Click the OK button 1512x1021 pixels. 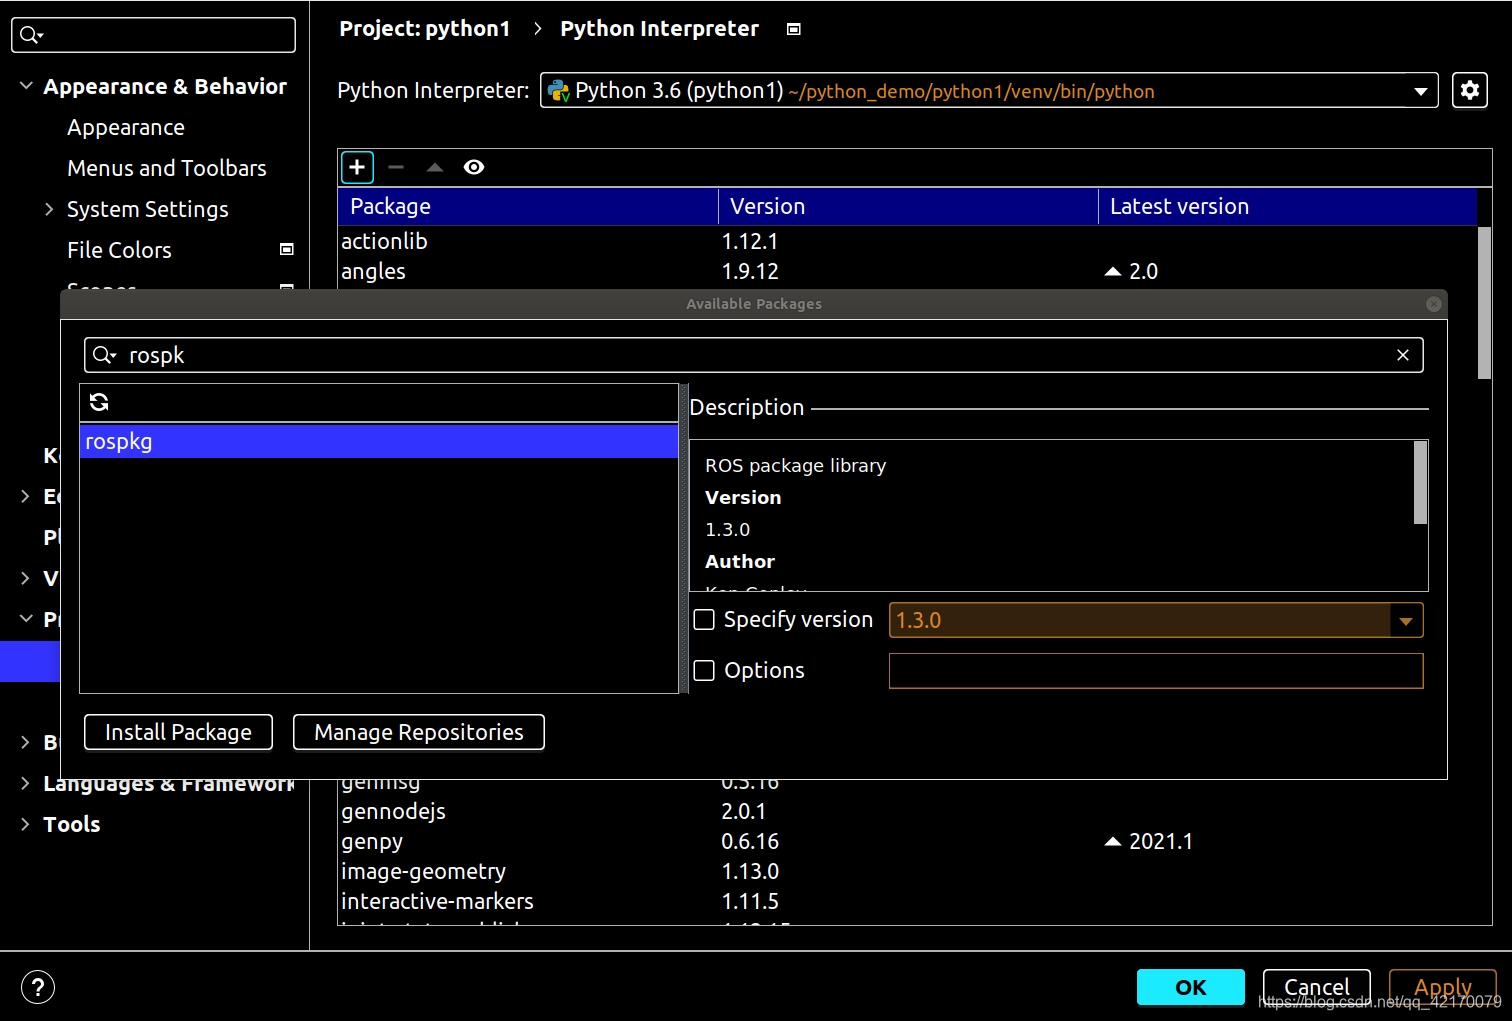point(1190,987)
